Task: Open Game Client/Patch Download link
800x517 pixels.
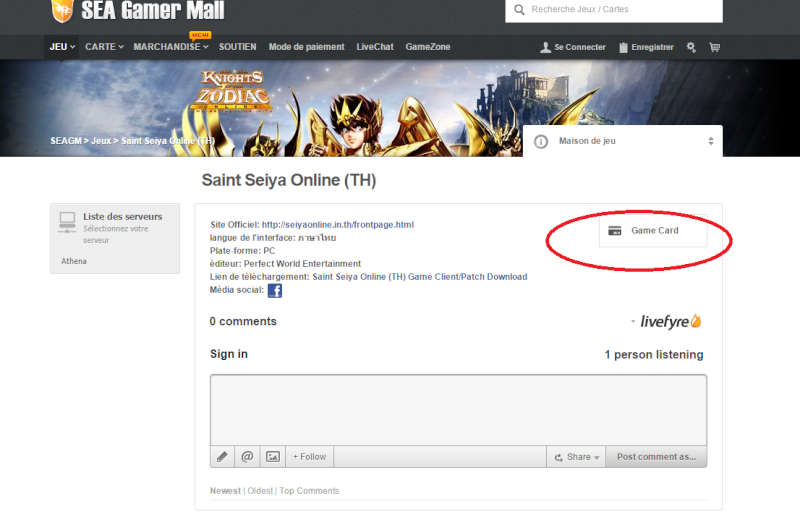Action: 420,277
